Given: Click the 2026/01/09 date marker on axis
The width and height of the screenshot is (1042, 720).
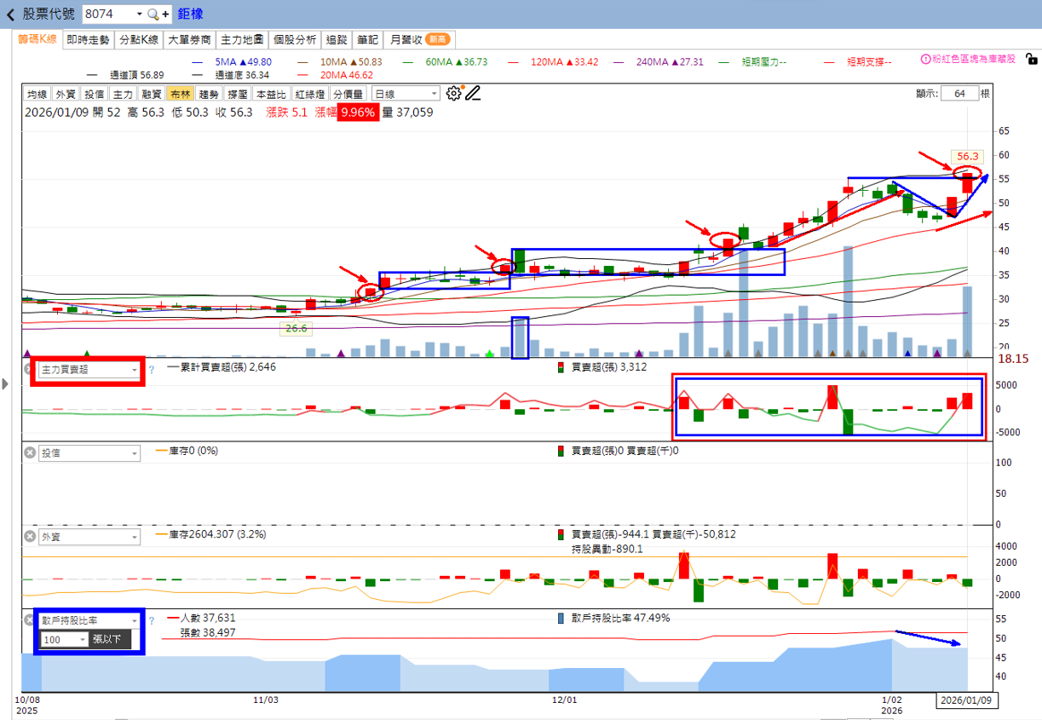Looking at the screenshot, I should [x=966, y=700].
